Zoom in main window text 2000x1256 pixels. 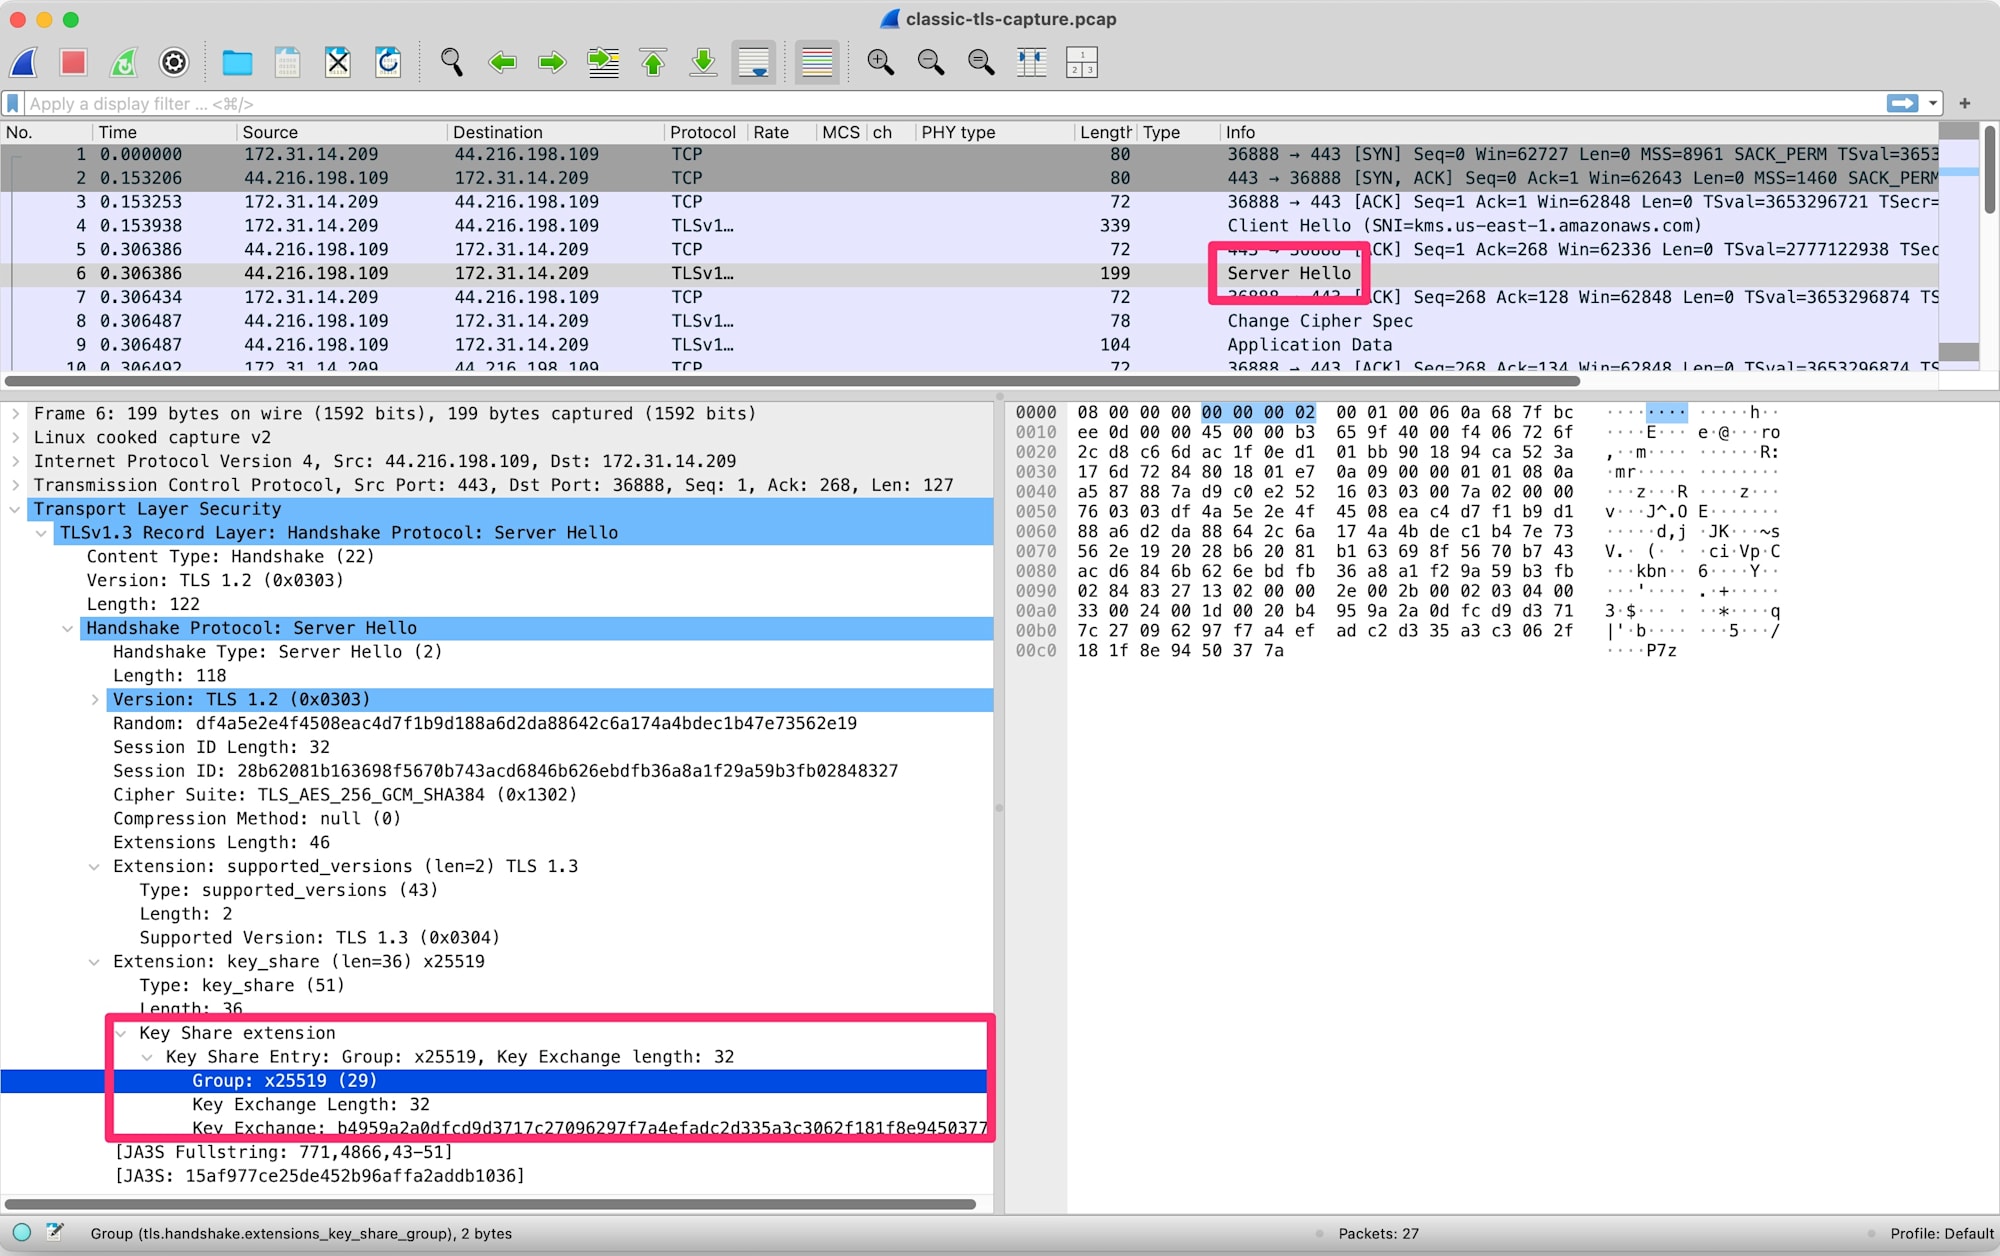(880, 63)
